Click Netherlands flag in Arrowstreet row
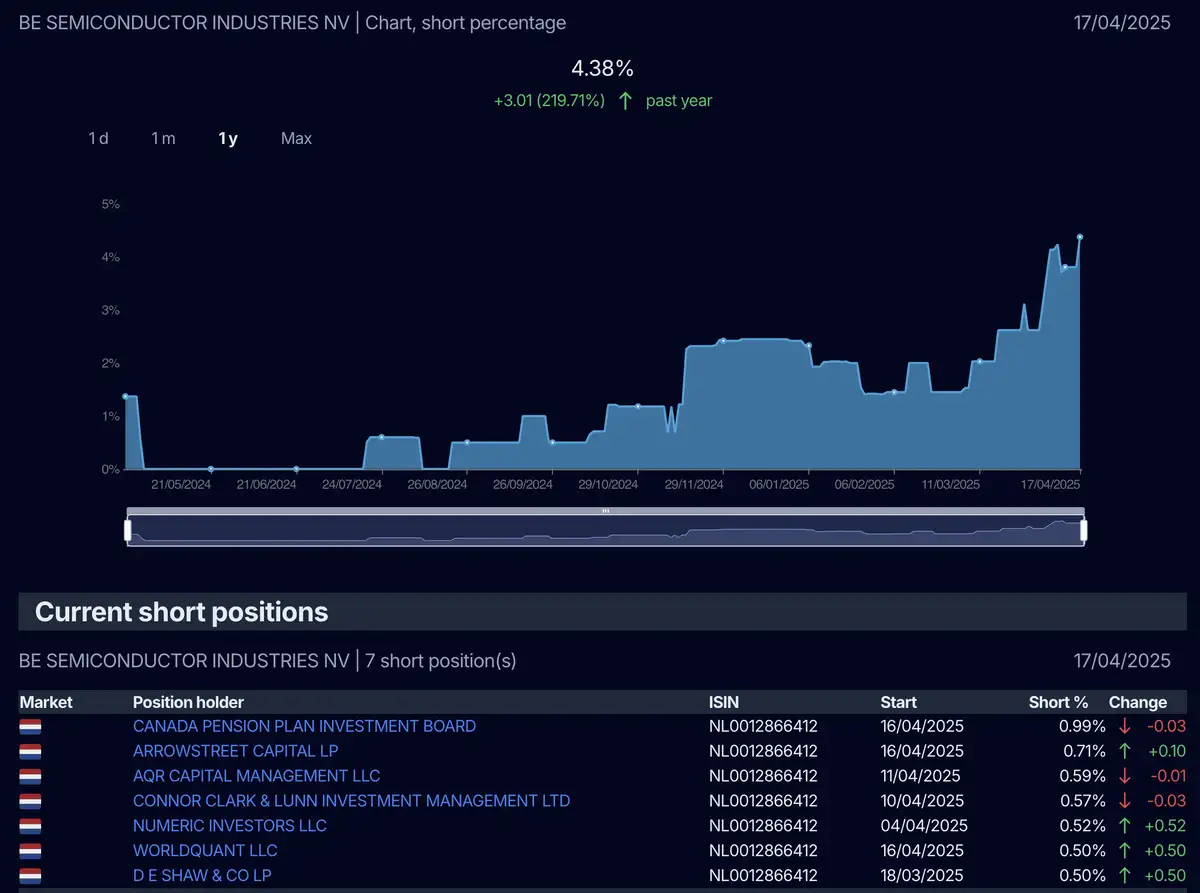This screenshot has height=893, width=1200. coord(30,751)
